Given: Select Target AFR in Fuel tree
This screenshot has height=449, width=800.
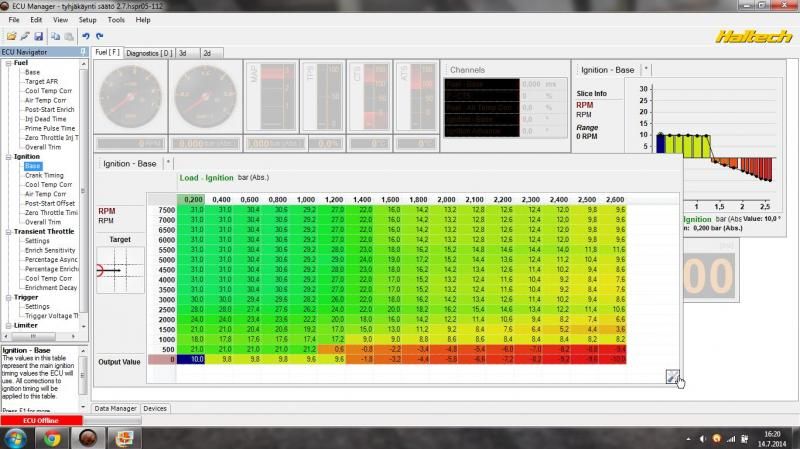Looking at the screenshot, I should tap(43, 82).
